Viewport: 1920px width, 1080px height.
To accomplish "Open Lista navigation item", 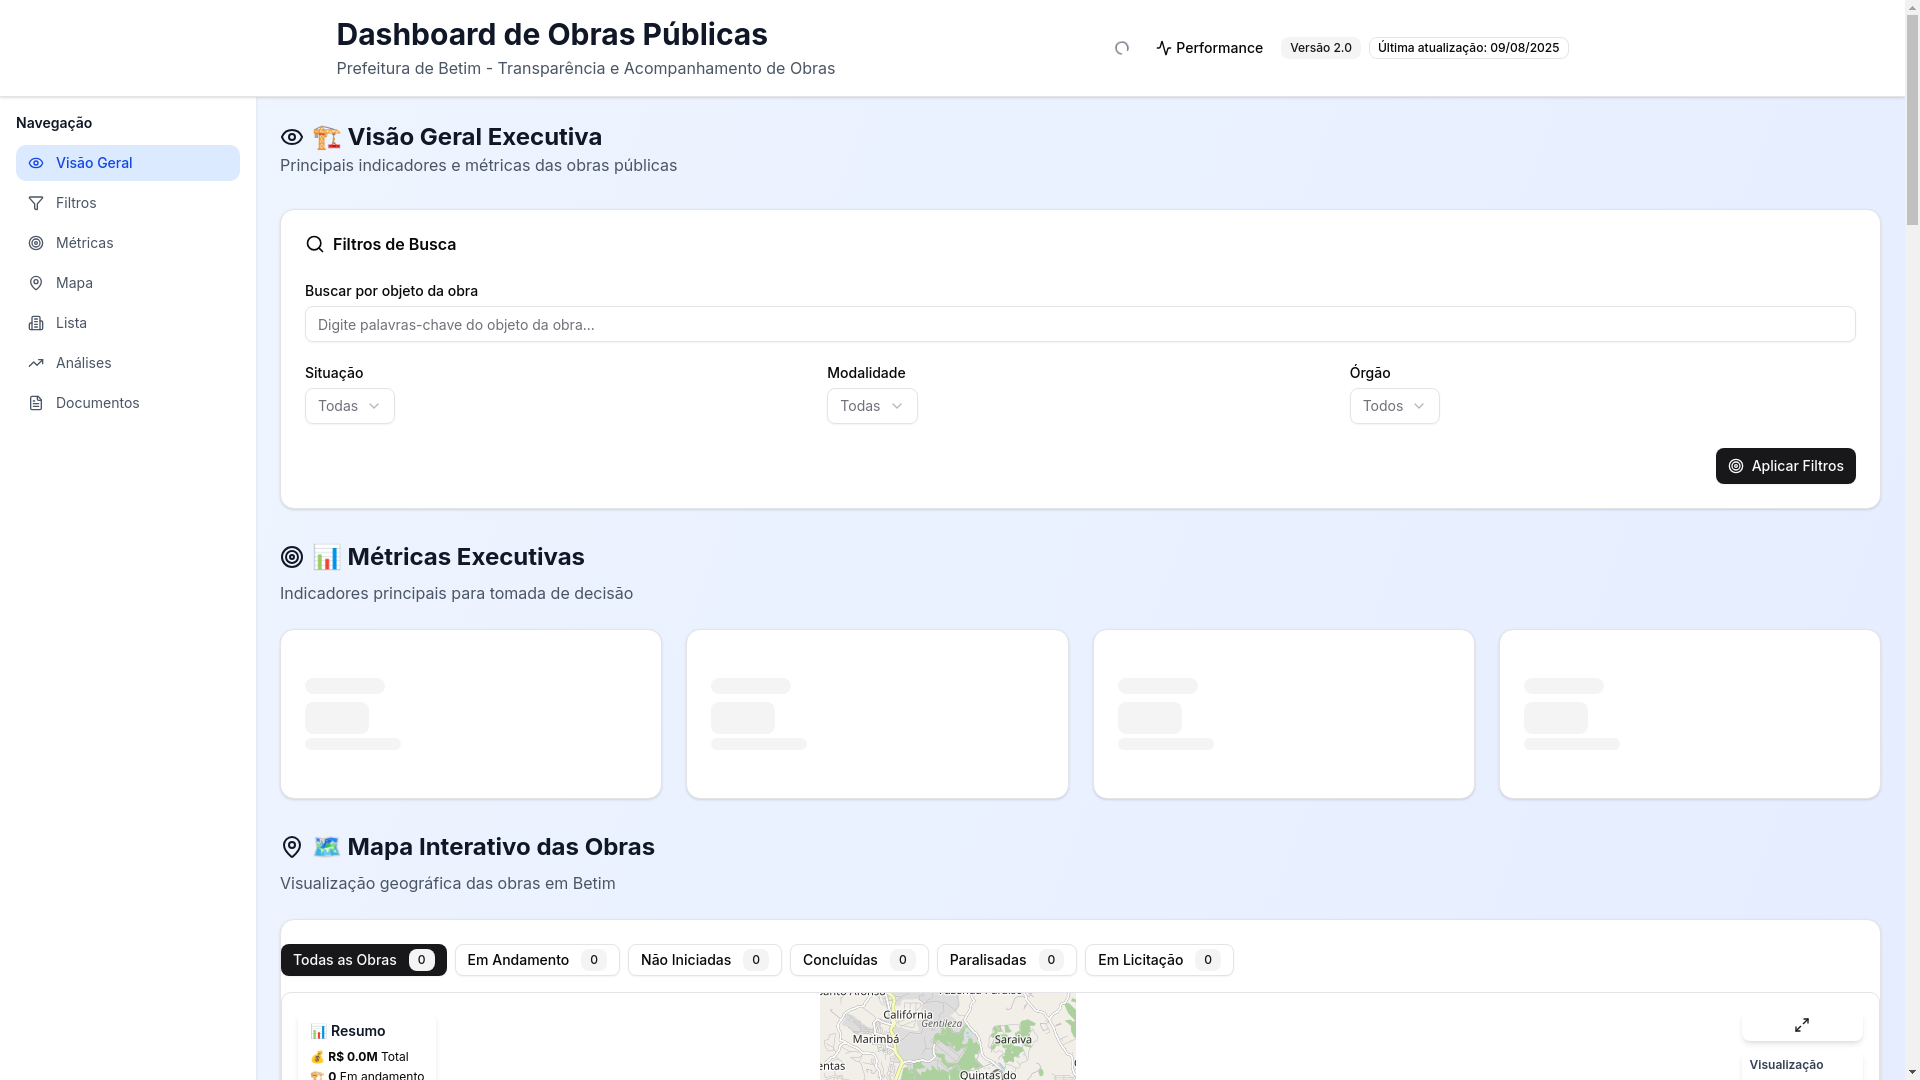I will 128,323.
